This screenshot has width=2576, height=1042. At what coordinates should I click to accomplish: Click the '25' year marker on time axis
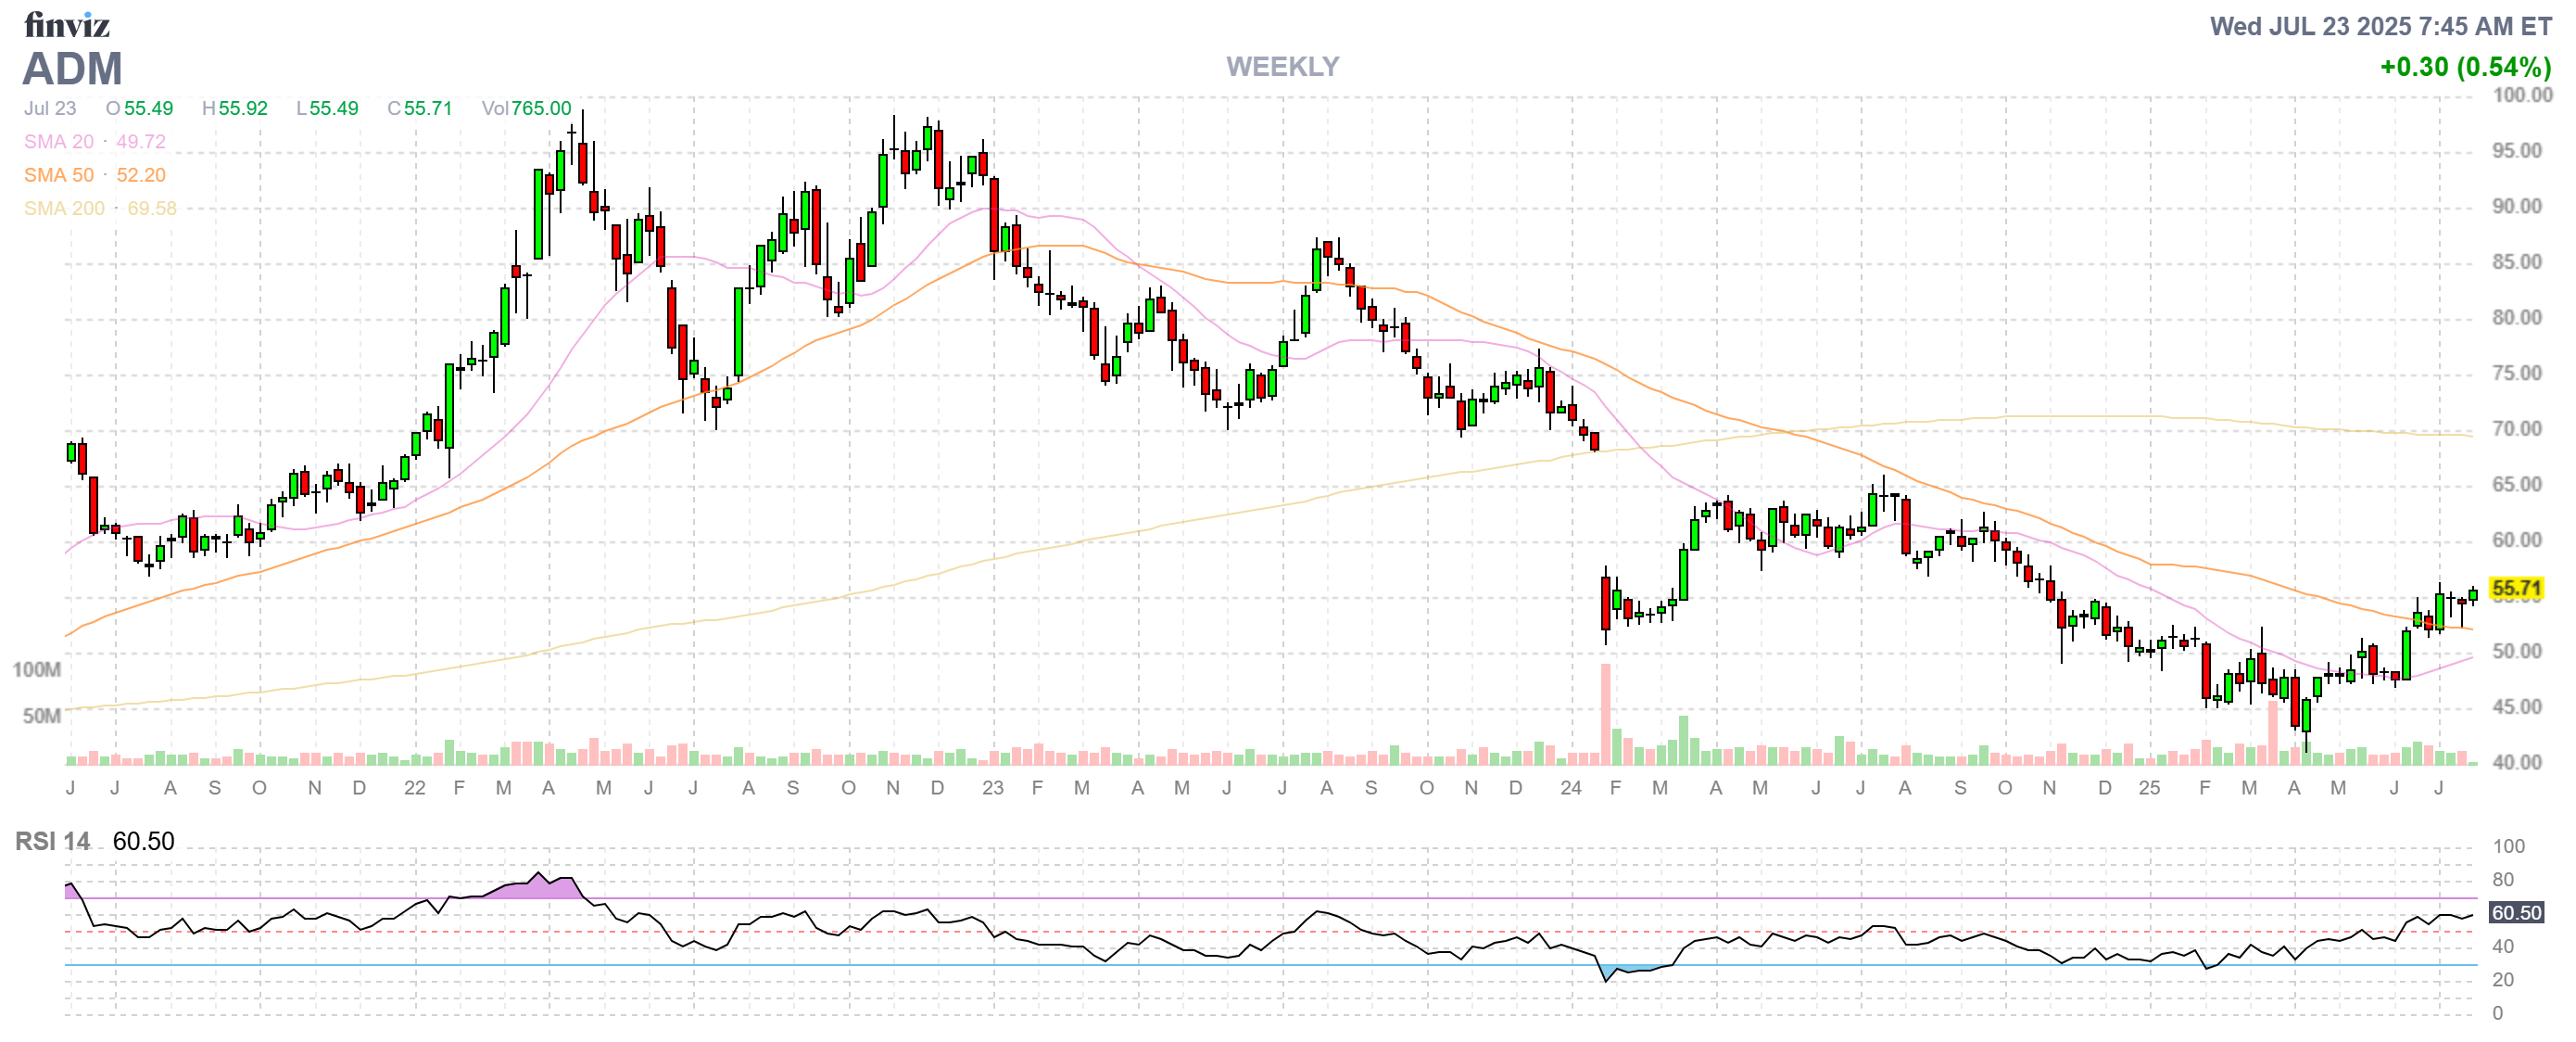point(2149,788)
